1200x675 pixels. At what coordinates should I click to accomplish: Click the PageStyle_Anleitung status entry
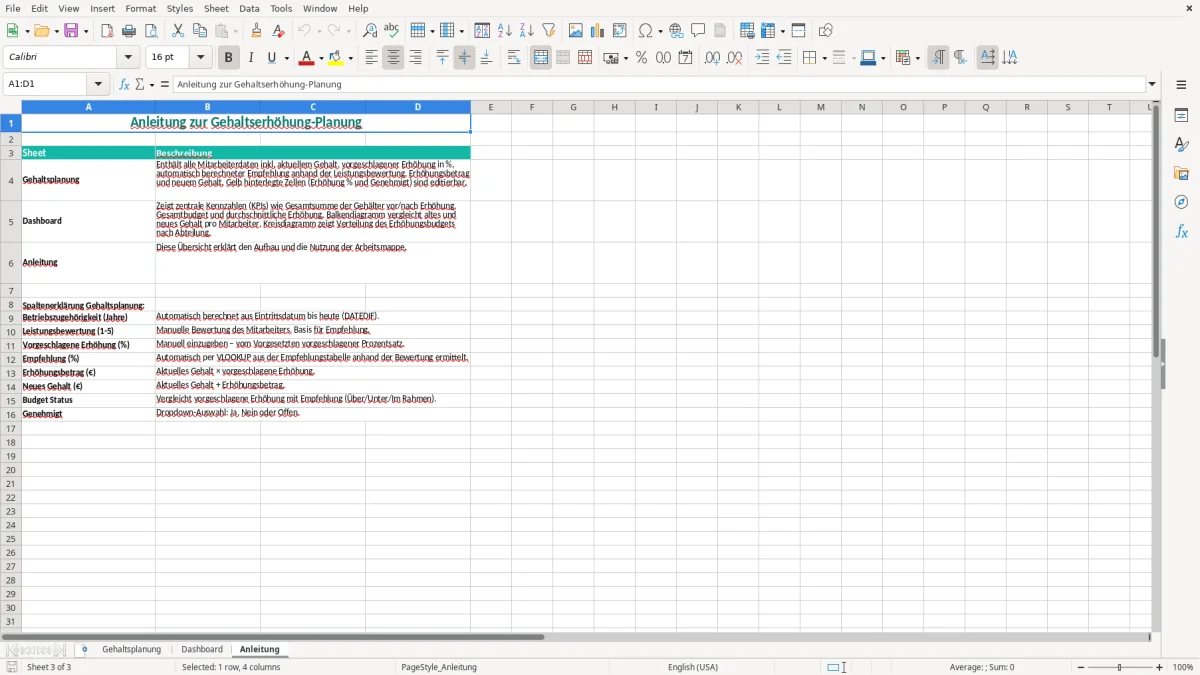point(439,667)
